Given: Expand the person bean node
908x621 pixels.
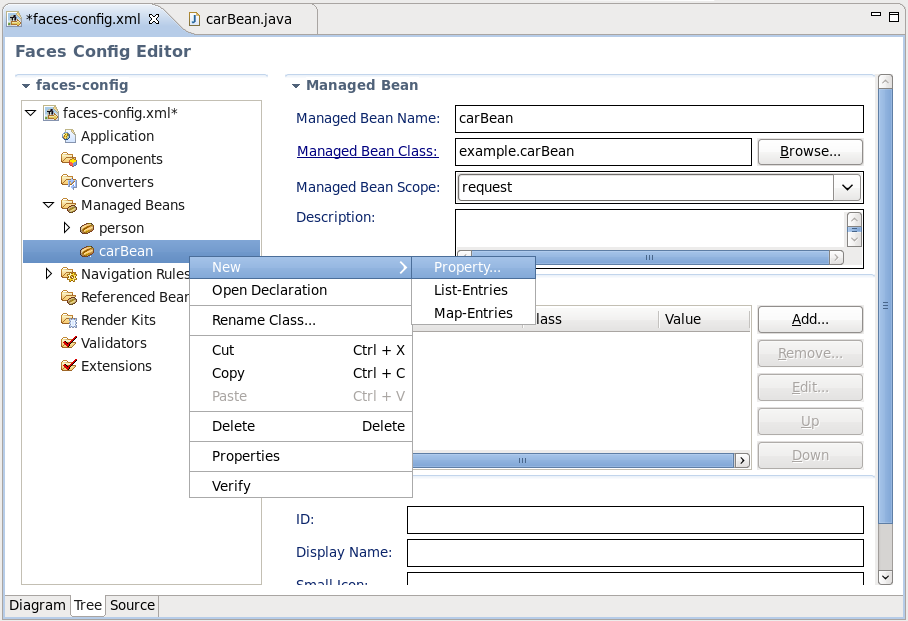Looking at the screenshot, I should (68, 228).
